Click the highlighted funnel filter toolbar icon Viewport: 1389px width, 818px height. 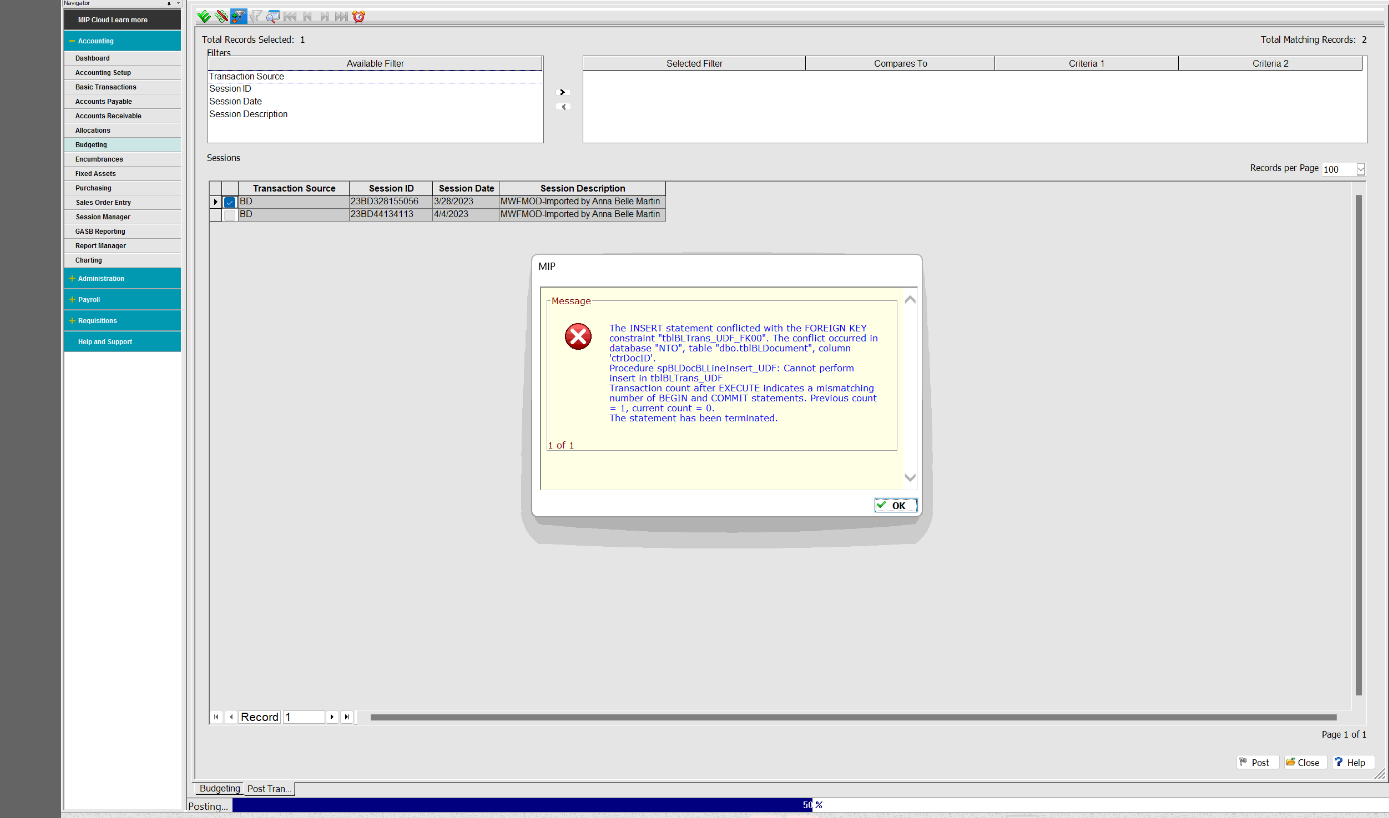[x=238, y=16]
